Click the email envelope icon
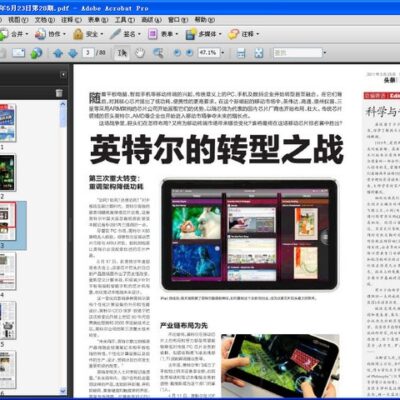 coord(19,53)
